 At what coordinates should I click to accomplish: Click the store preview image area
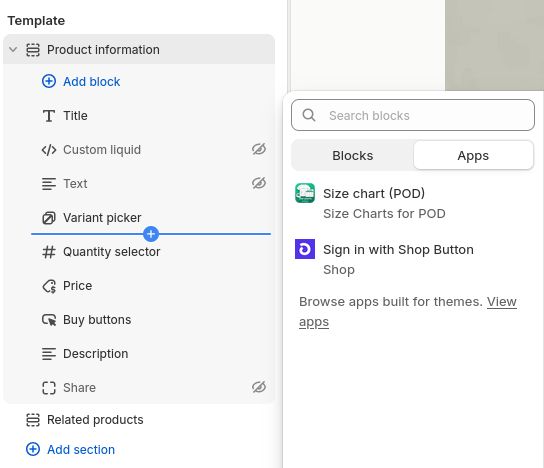point(494,45)
